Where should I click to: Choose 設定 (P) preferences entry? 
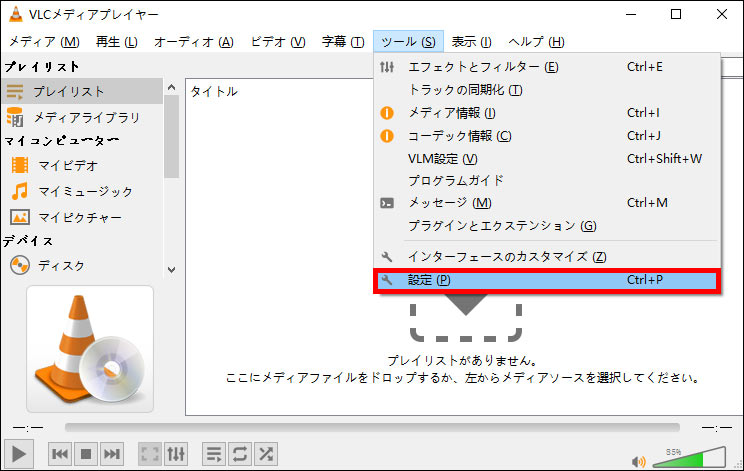tap(547, 280)
